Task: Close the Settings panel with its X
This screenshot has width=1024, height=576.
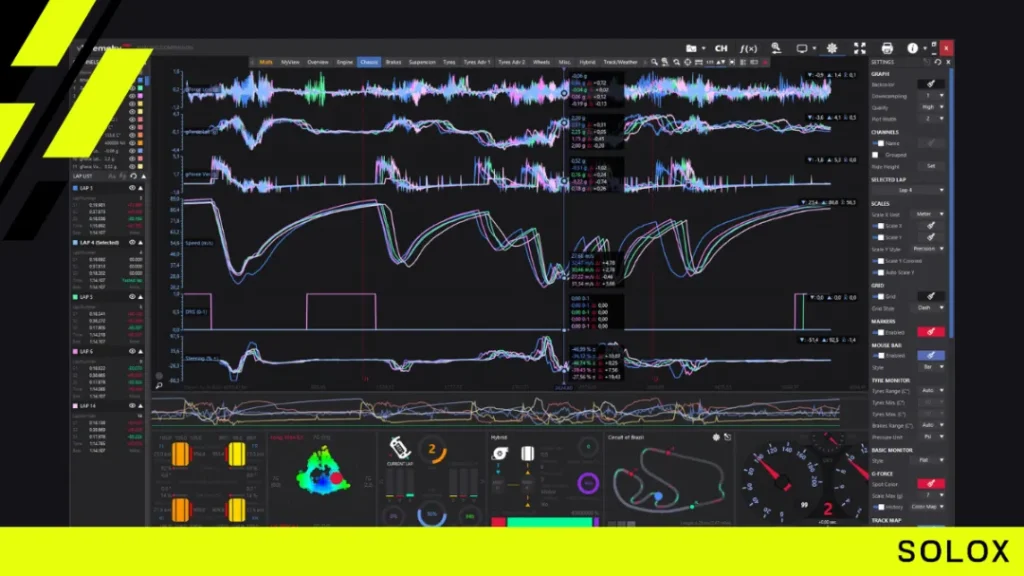Action: pyautogui.click(x=948, y=62)
